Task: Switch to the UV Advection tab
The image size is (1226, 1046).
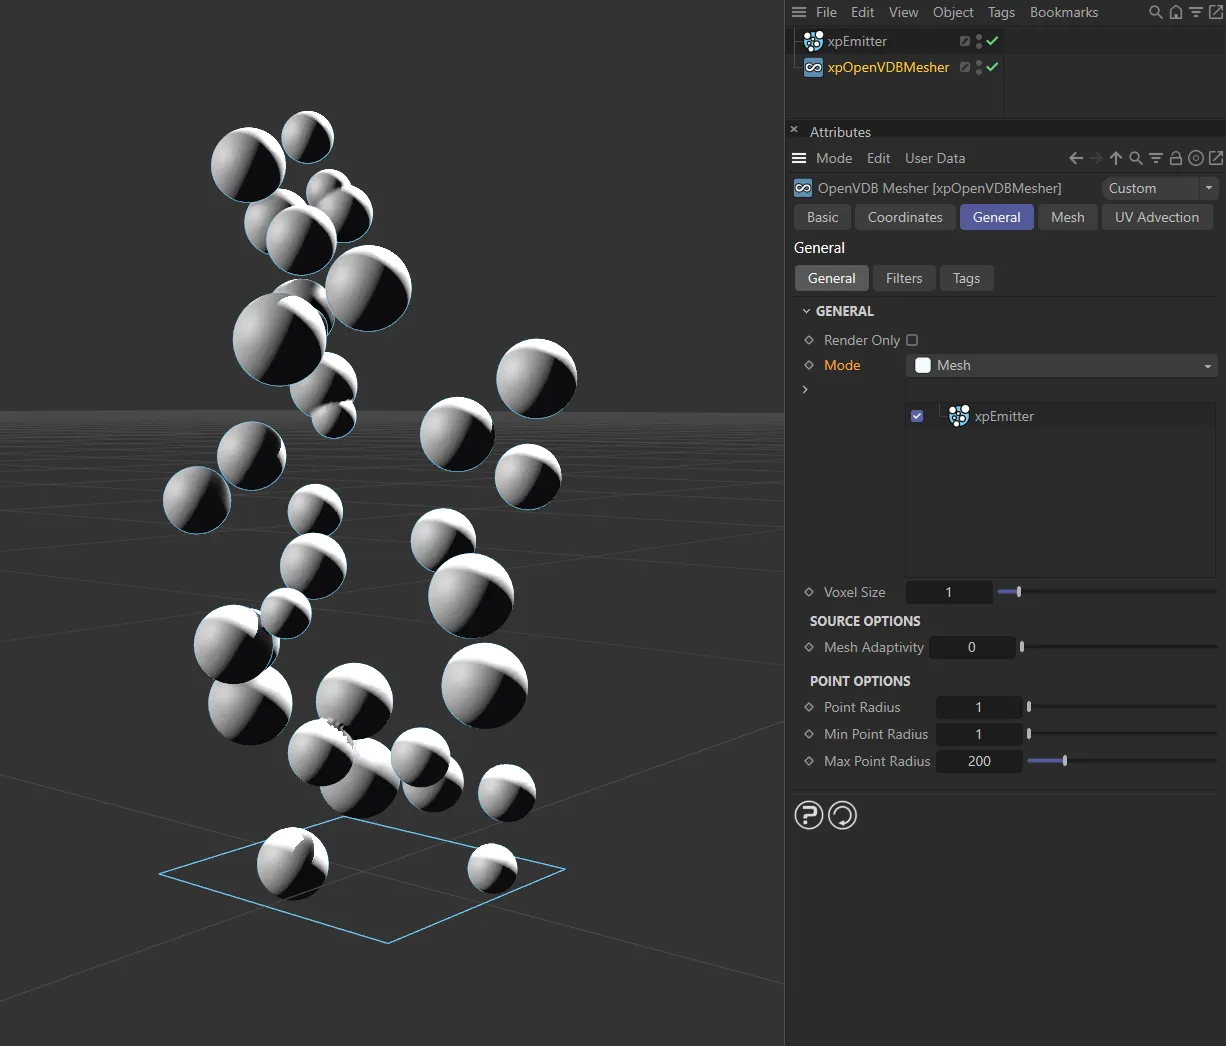Action: coord(1156,217)
